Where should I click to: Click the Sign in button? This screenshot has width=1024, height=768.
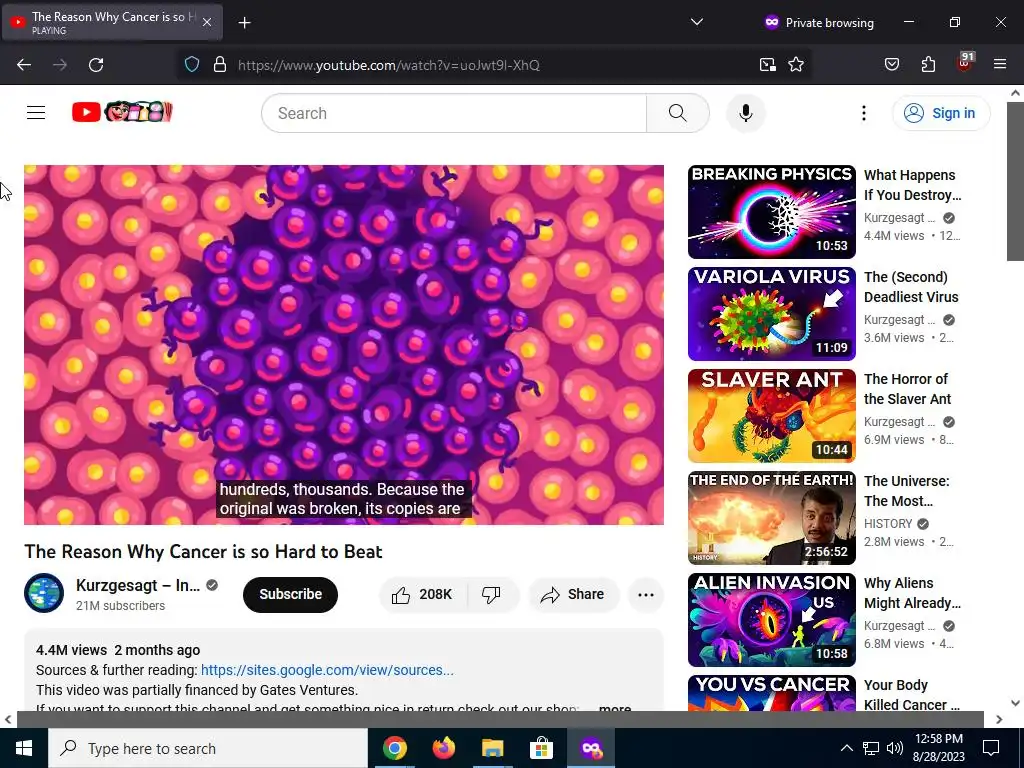click(941, 113)
